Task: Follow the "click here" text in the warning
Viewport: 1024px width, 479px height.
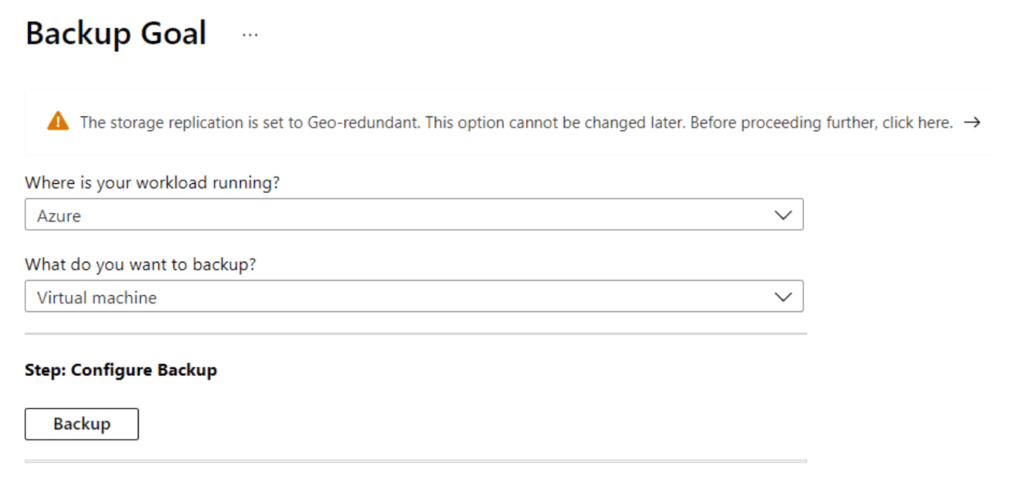Action: coord(919,123)
